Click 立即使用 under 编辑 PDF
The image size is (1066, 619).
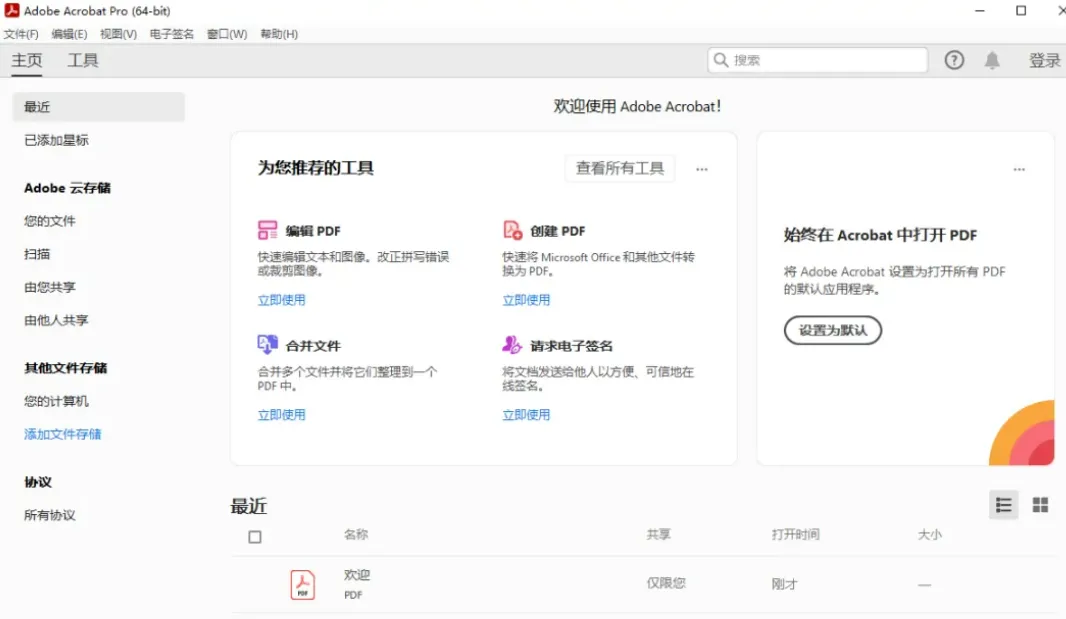click(x=281, y=300)
